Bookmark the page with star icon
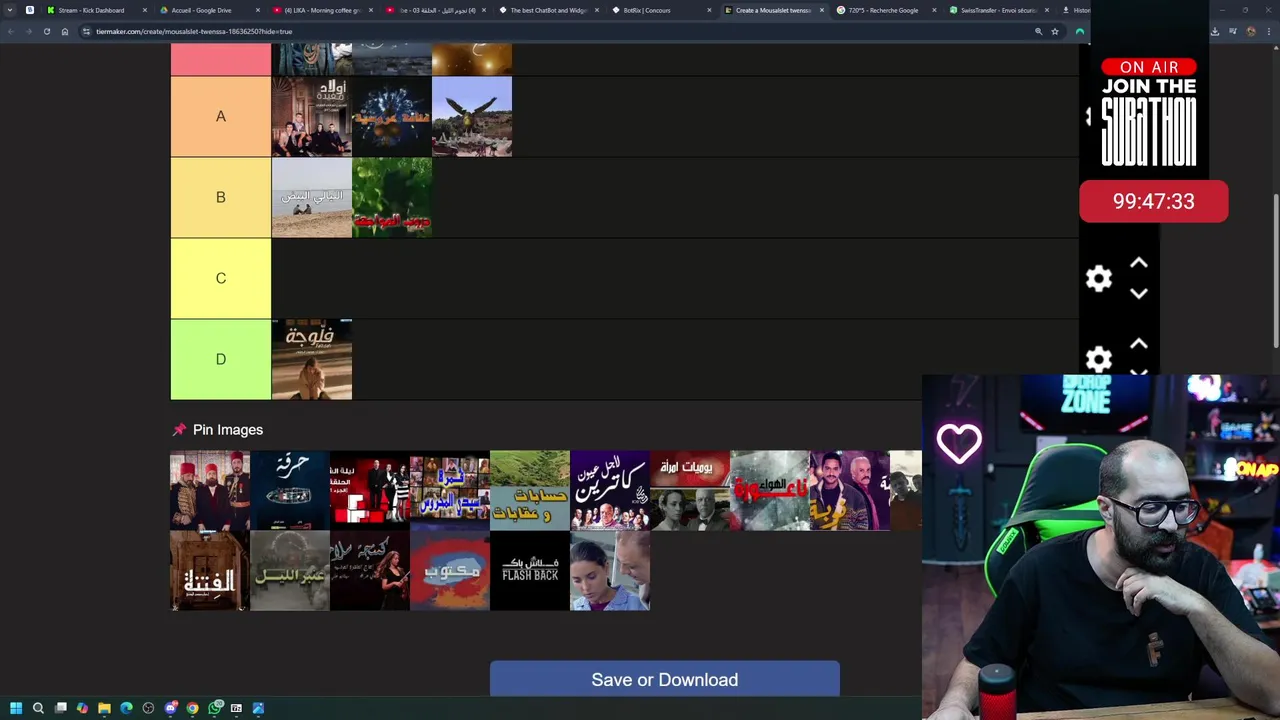This screenshot has width=1280, height=720. 1054,31
